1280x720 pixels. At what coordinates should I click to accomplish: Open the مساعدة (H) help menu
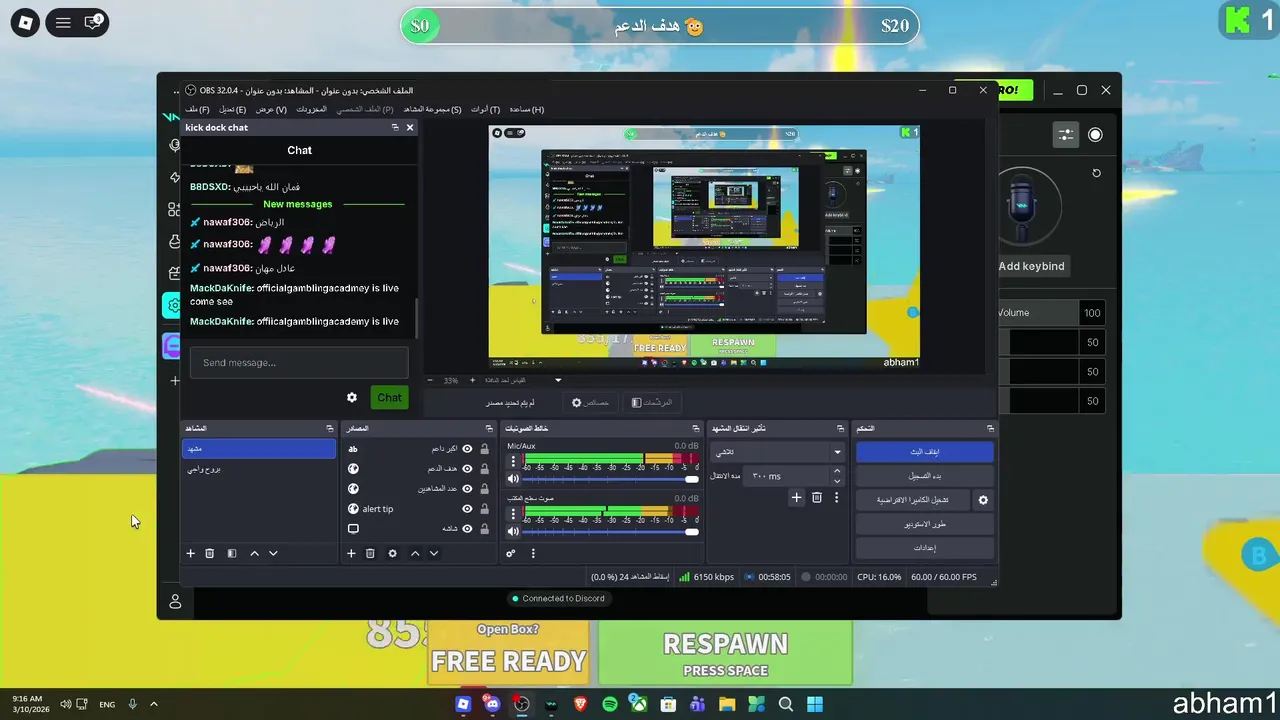(527, 109)
